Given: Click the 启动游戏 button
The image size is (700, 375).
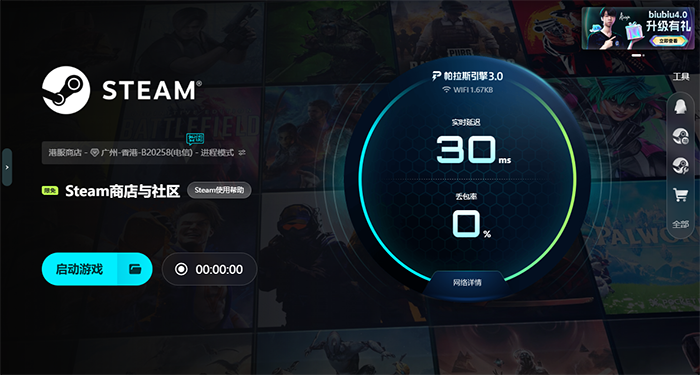Looking at the screenshot, I should point(79,269).
